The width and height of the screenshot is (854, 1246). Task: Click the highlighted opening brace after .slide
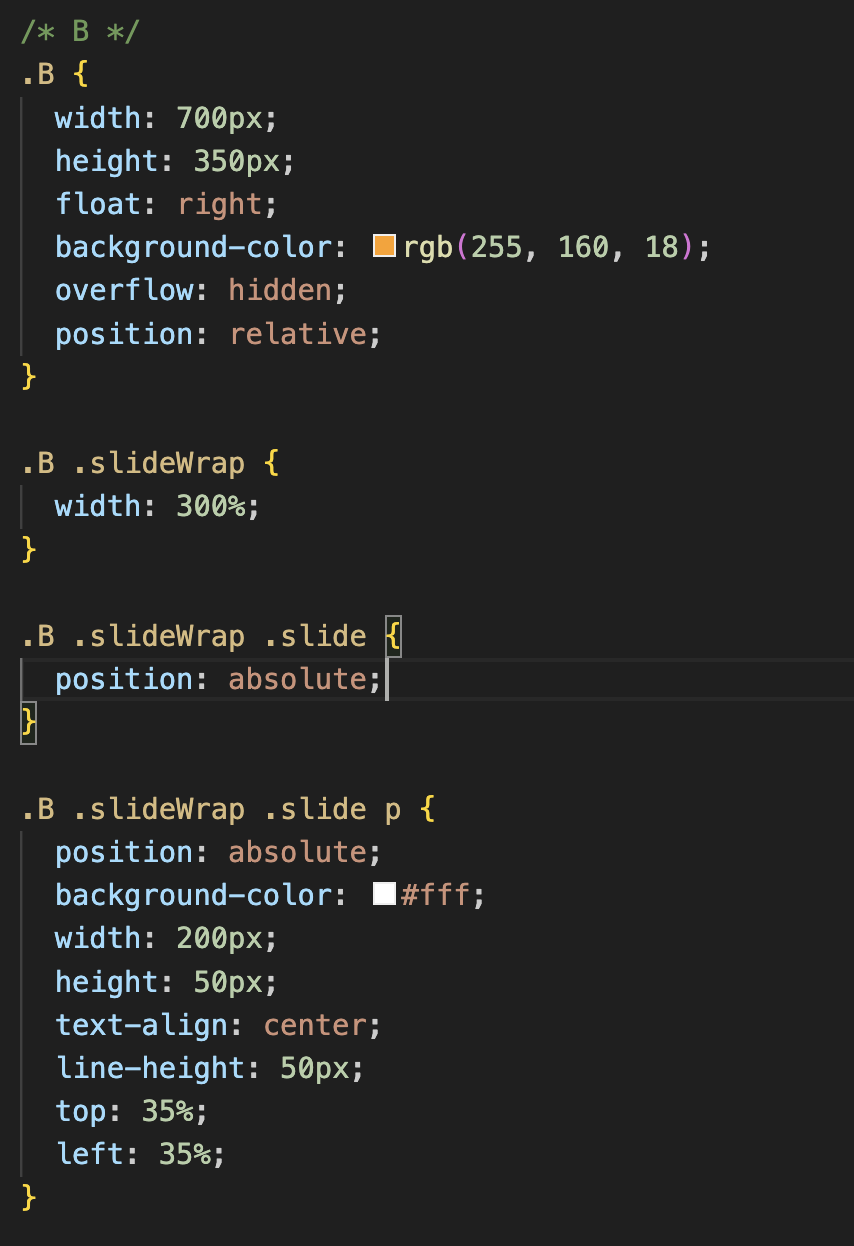point(393,636)
